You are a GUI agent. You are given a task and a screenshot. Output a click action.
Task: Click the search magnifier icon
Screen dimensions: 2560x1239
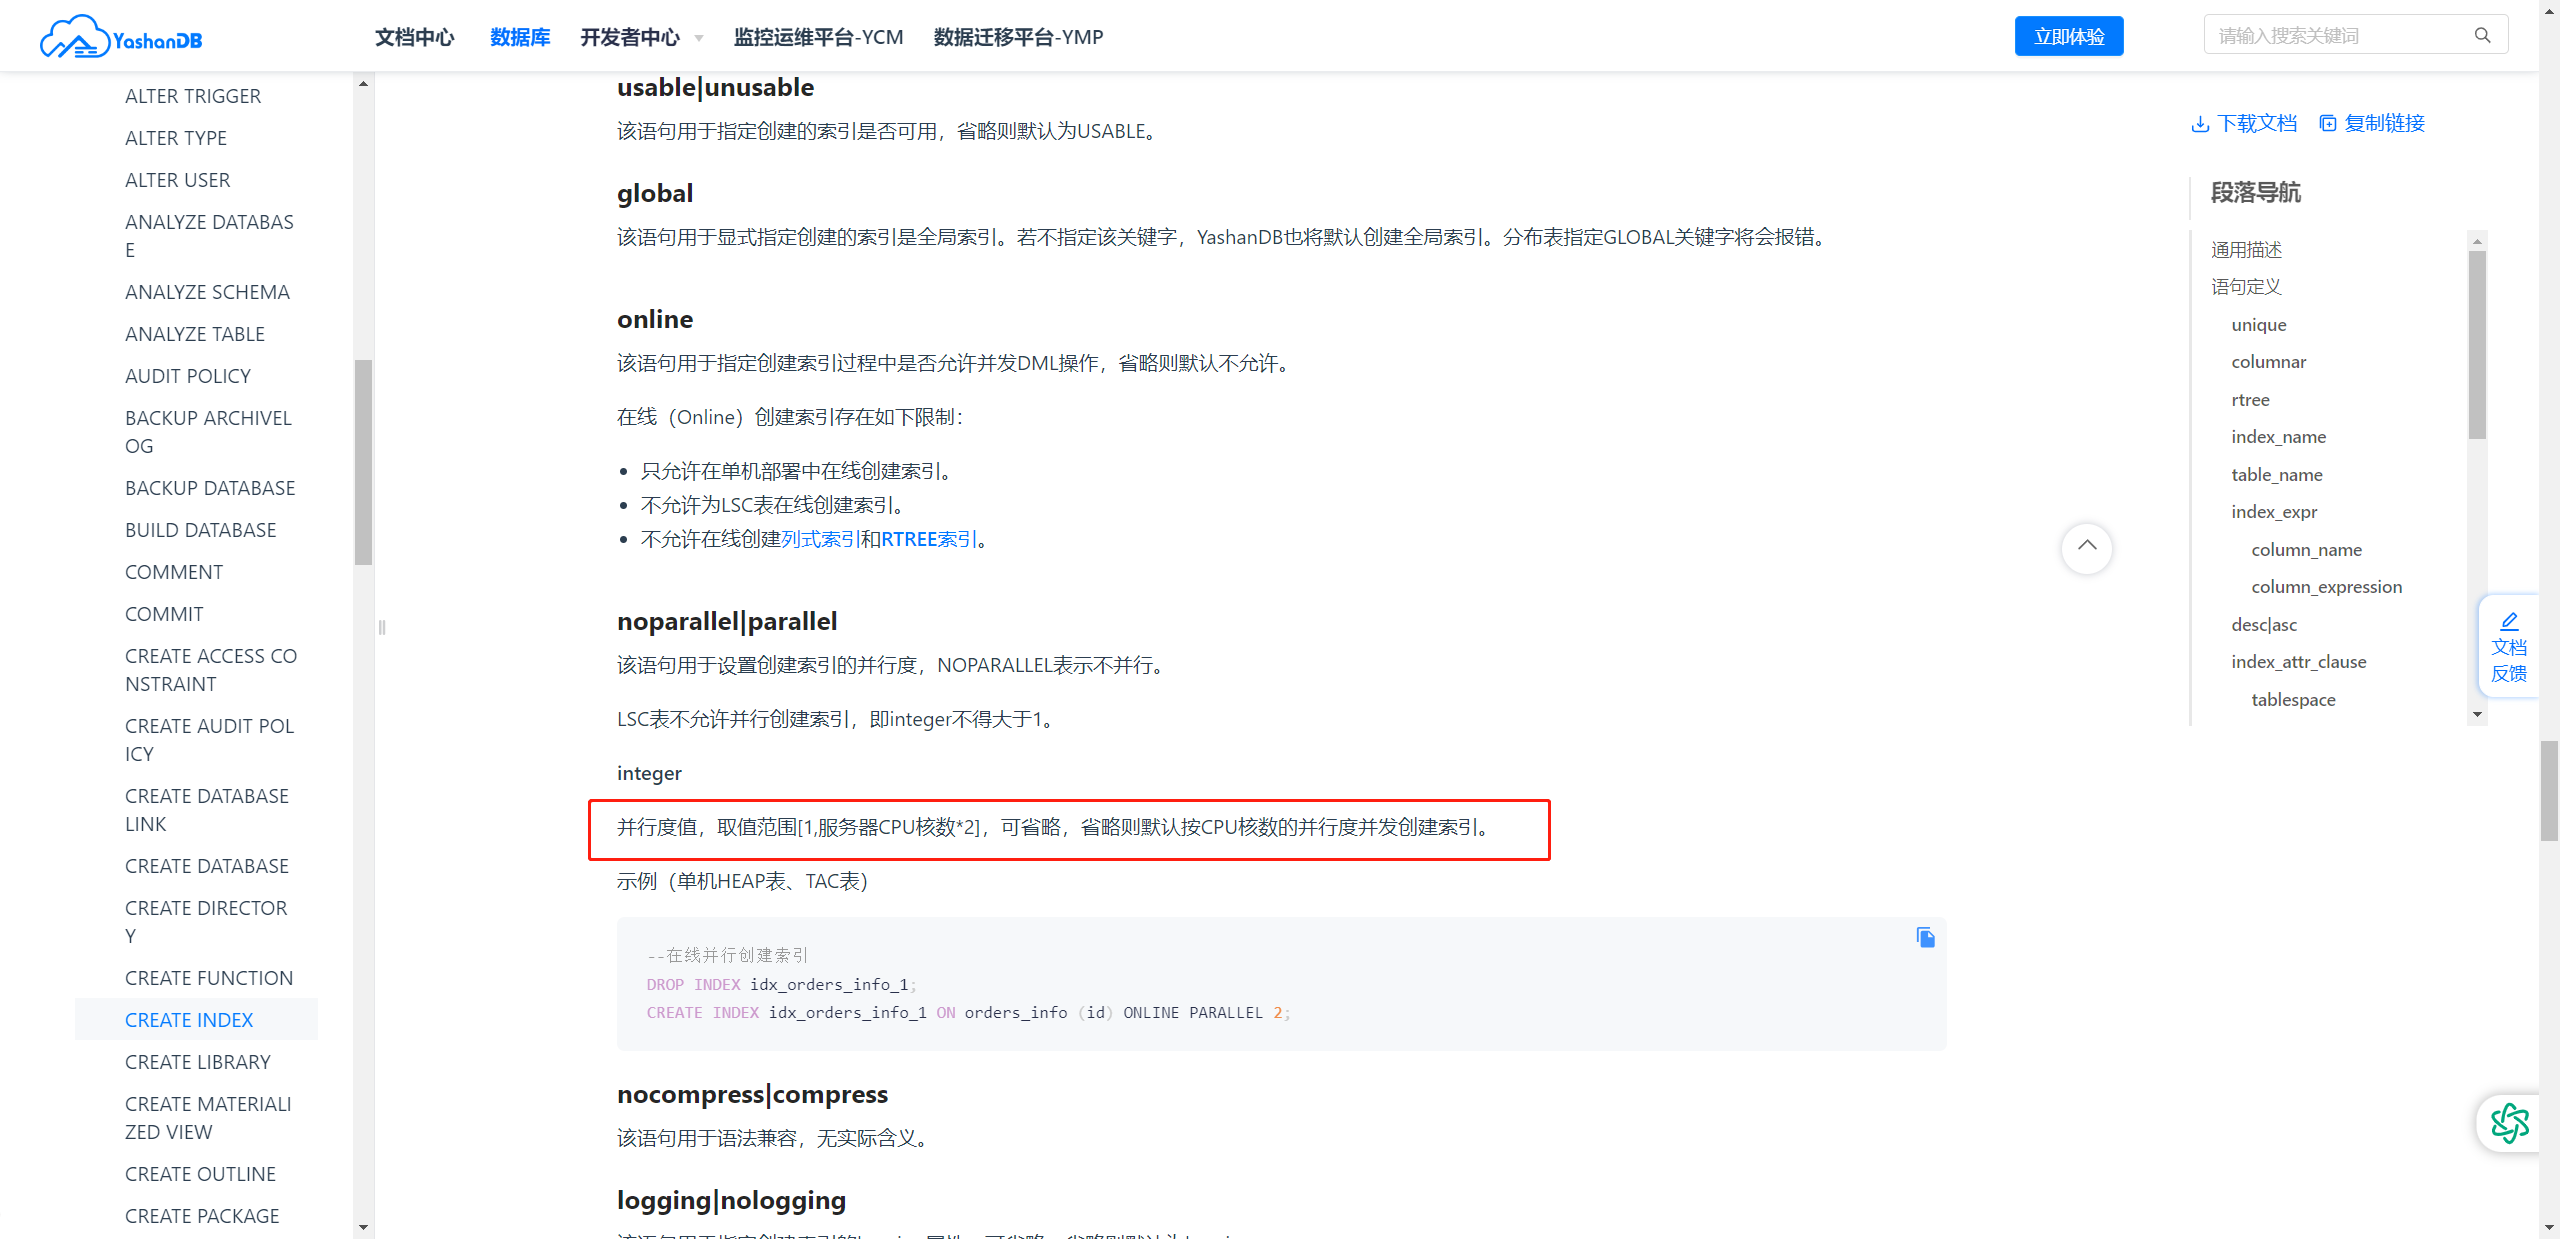[x=2482, y=36]
